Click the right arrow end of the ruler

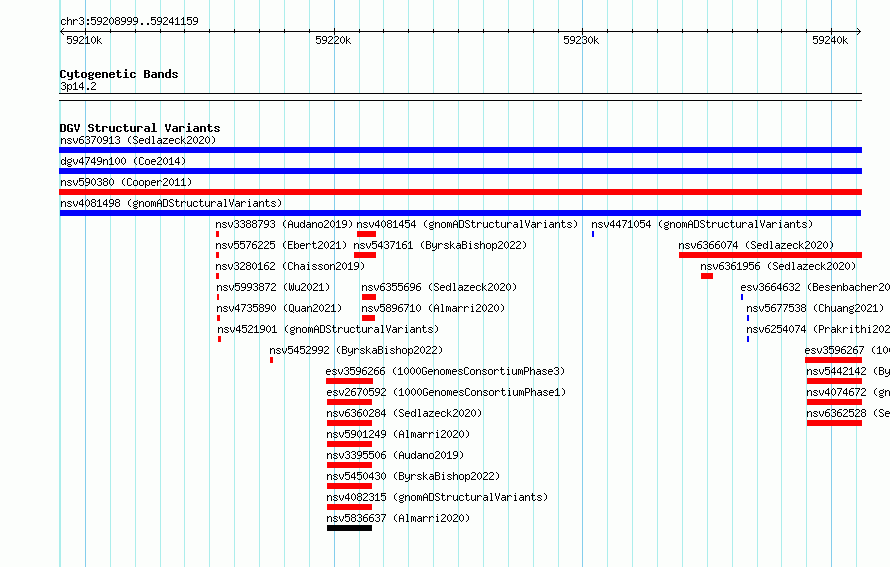point(859,31)
